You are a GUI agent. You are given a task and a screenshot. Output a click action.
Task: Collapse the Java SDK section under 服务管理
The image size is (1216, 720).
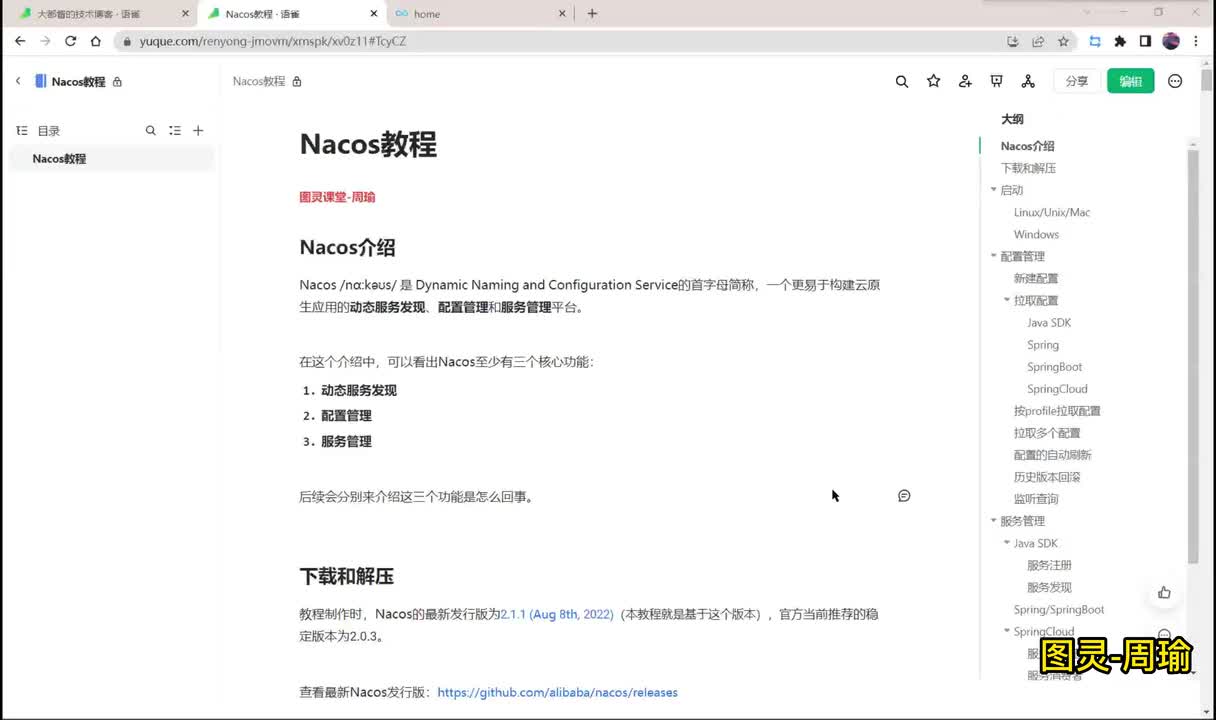[x=1006, y=543]
